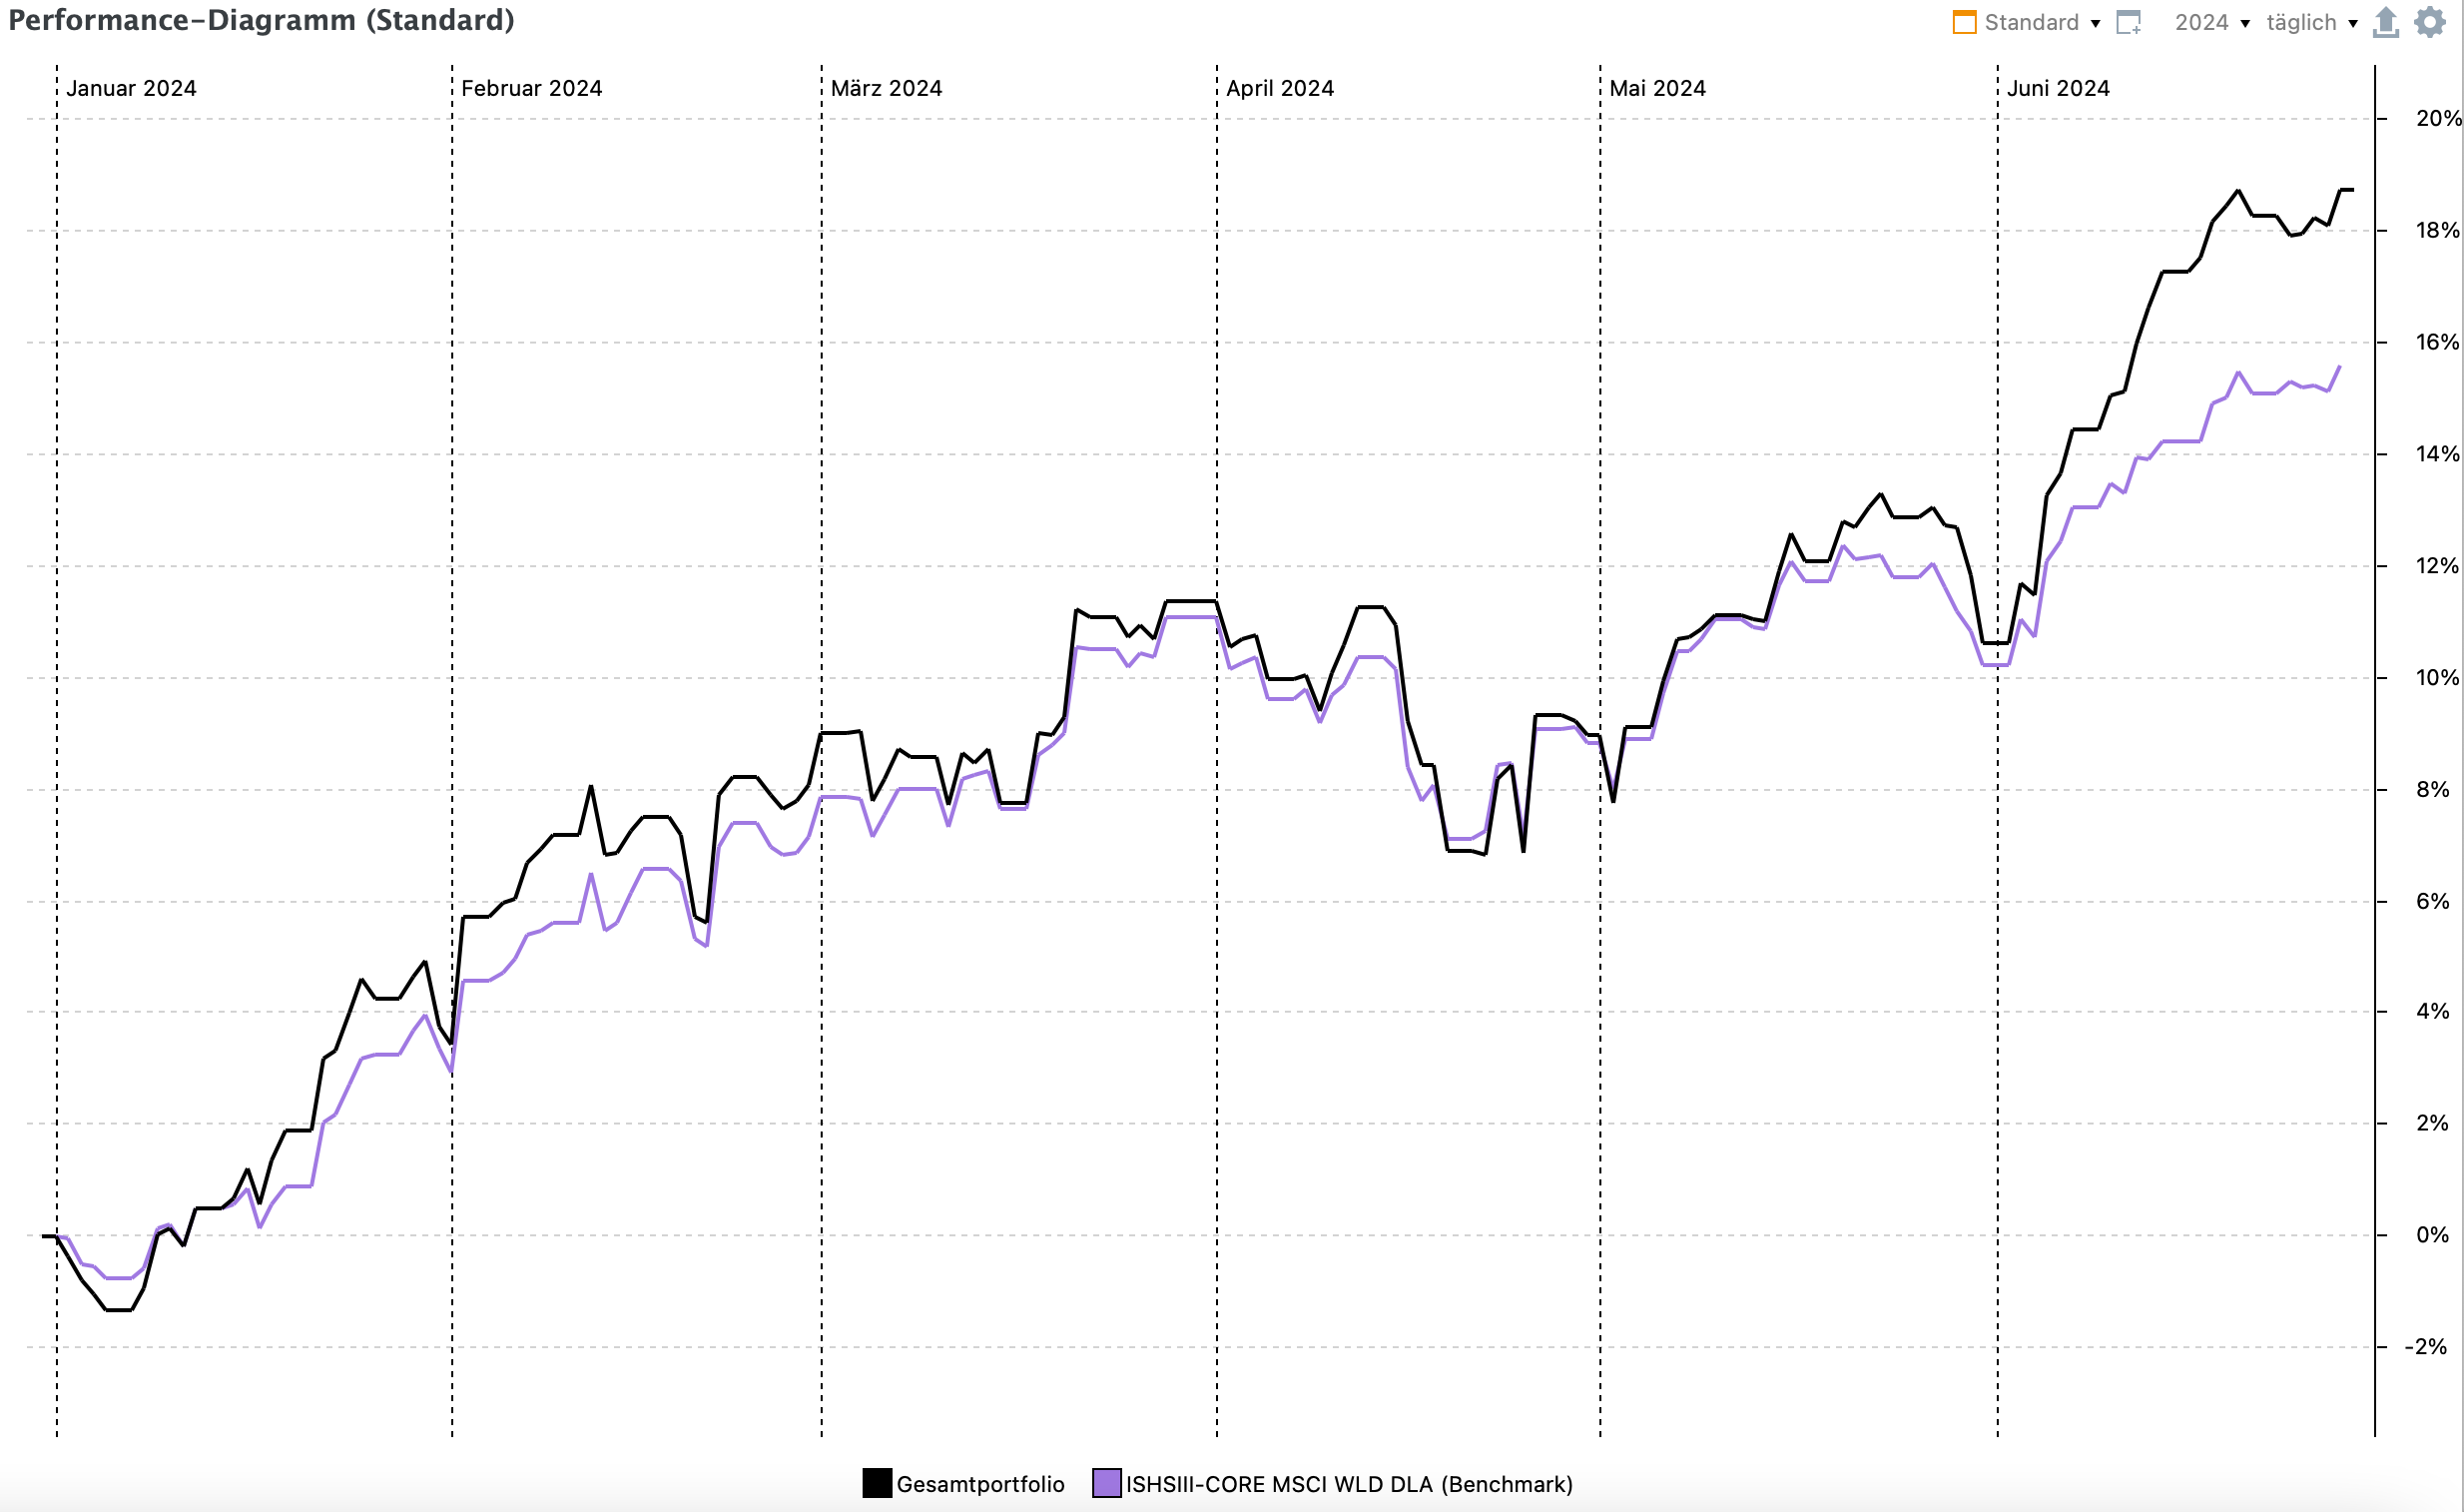2464x1512 pixels.
Task: Open the 2024 reporting period dropdown
Action: tap(2212, 22)
